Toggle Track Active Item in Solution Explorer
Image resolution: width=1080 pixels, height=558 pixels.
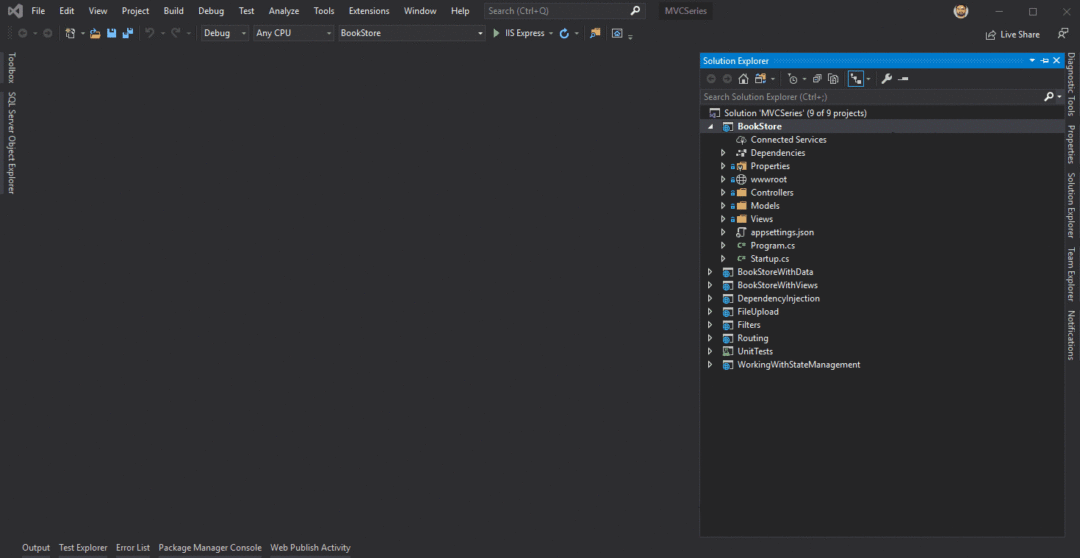coord(855,78)
